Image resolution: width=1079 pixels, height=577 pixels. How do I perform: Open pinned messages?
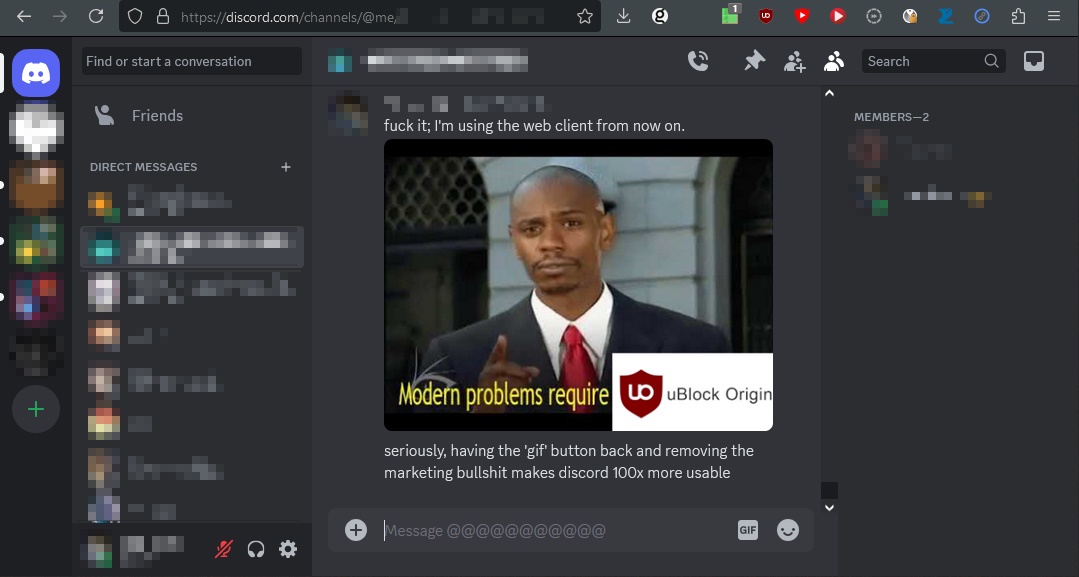[754, 61]
